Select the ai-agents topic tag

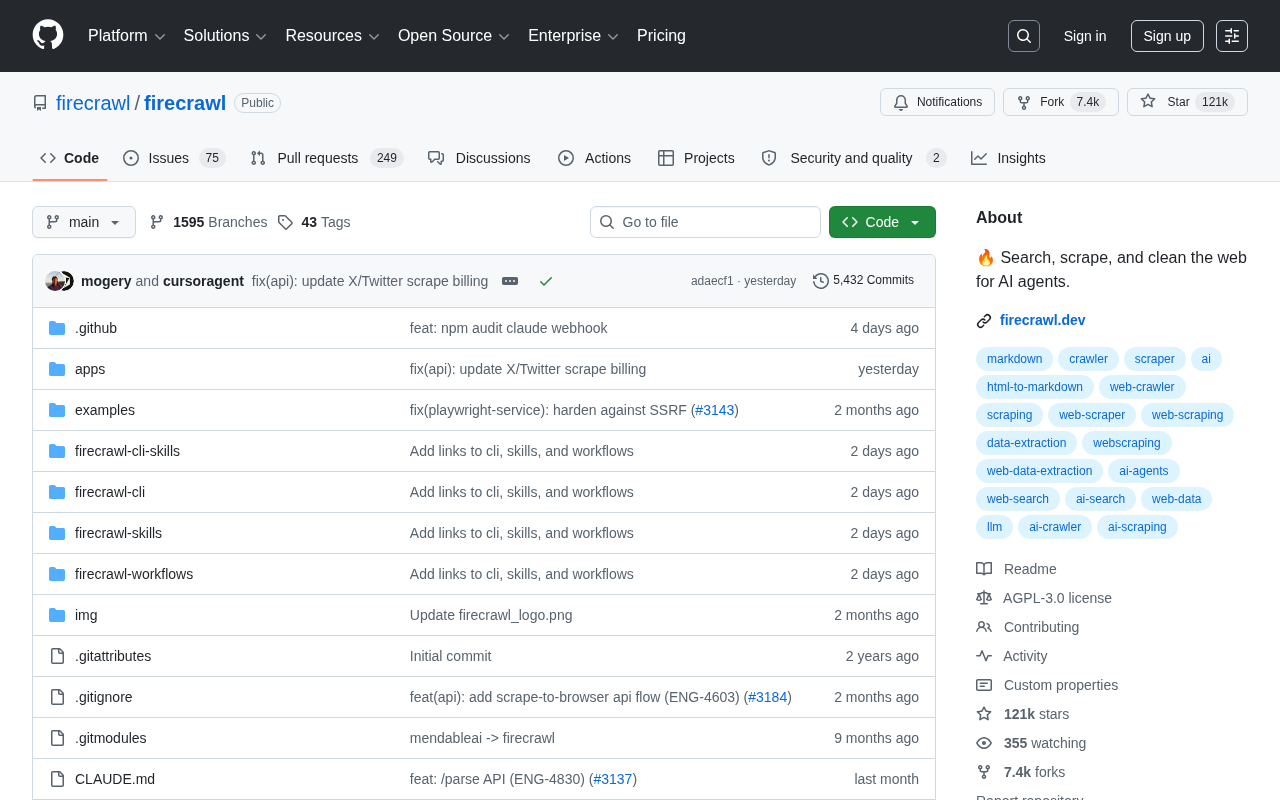1144,471
